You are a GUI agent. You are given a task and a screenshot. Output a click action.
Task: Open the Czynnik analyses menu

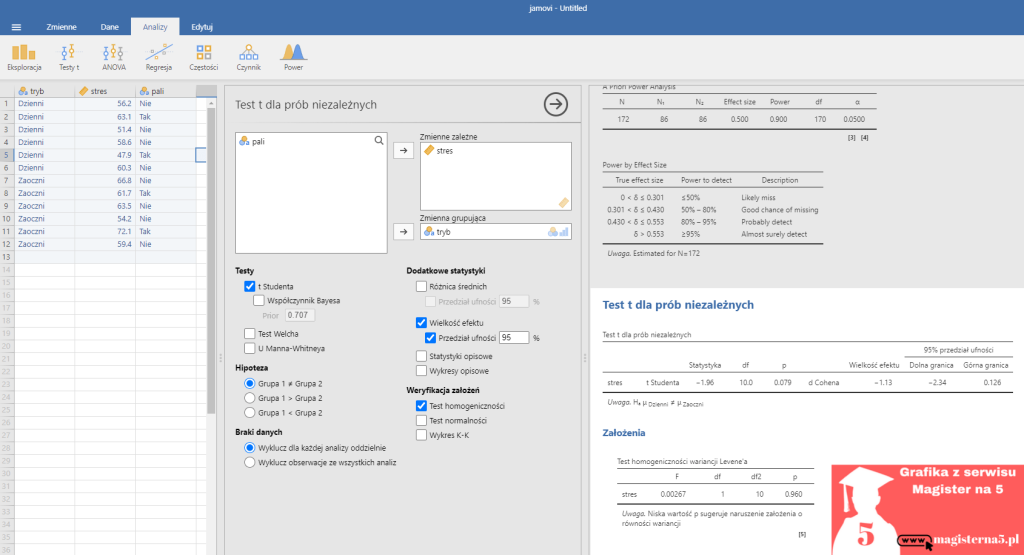point(248,56)
